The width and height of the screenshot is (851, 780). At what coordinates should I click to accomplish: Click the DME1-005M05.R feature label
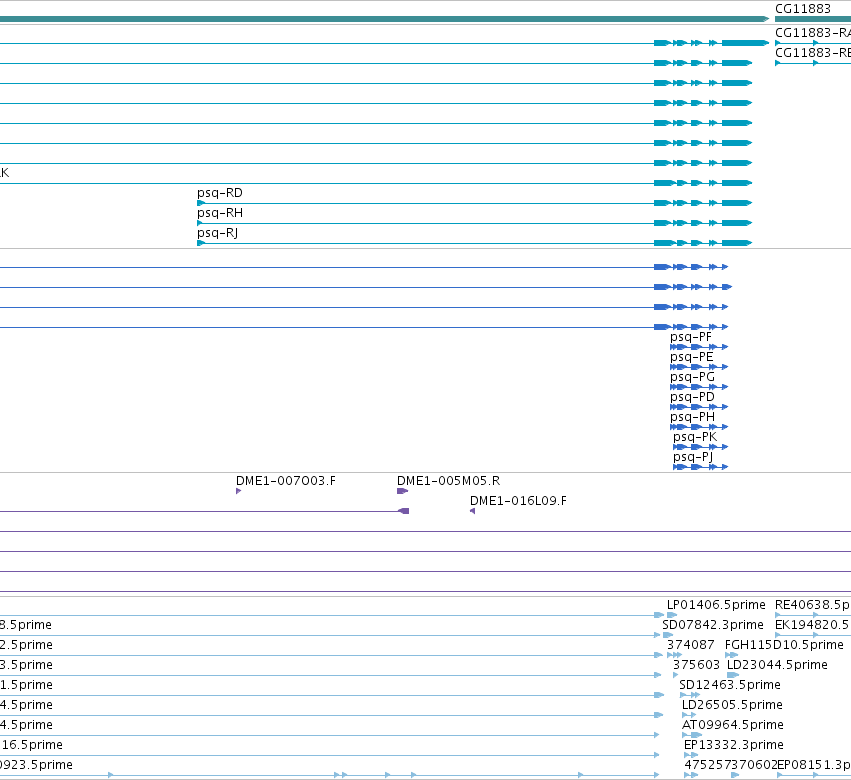pos(448,481)
